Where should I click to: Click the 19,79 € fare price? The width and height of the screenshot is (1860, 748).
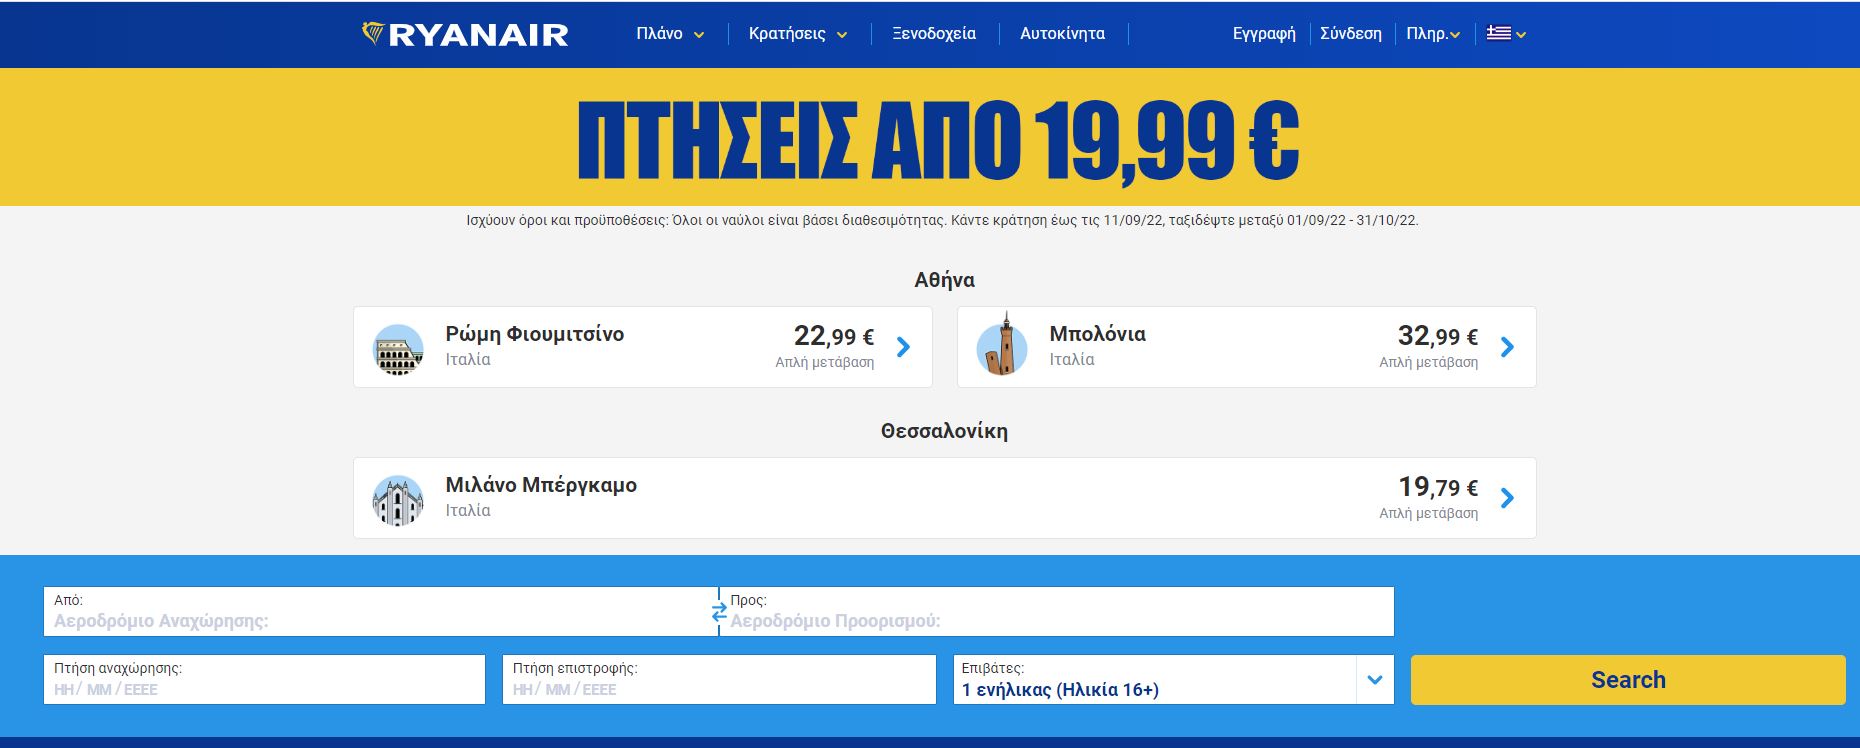coord(1438,486)
